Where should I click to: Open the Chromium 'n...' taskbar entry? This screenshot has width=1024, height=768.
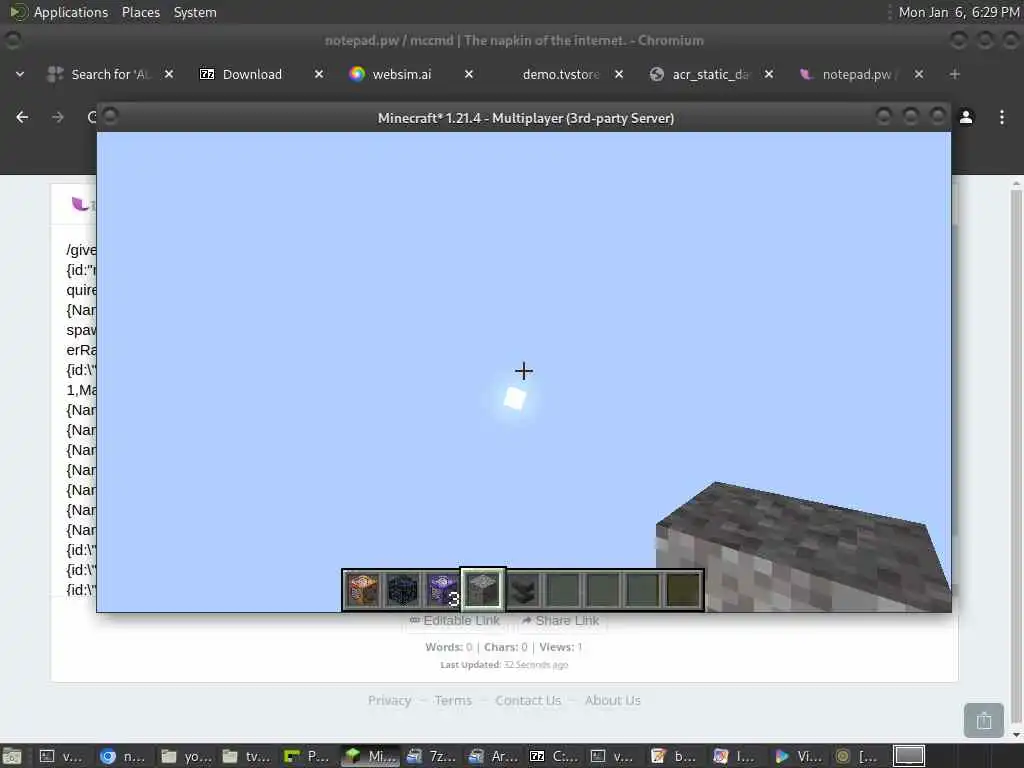123,756
